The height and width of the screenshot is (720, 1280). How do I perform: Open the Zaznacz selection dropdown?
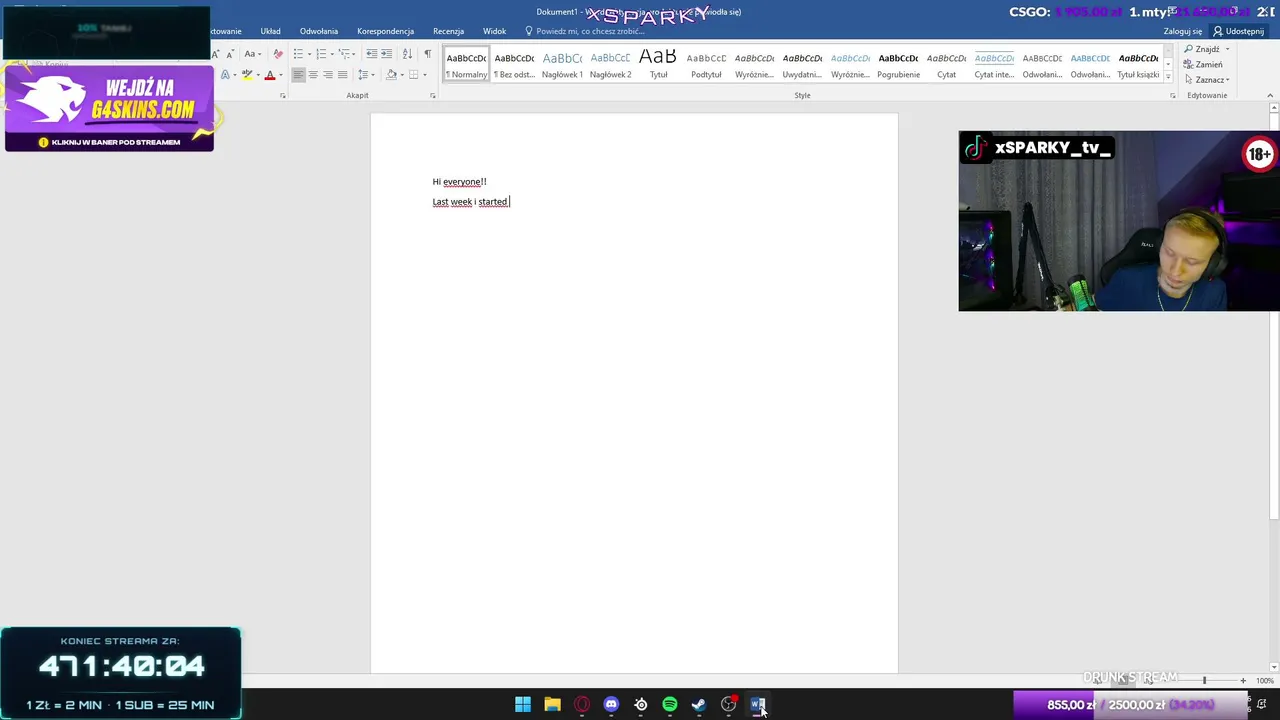click(x=1206, y=80)
